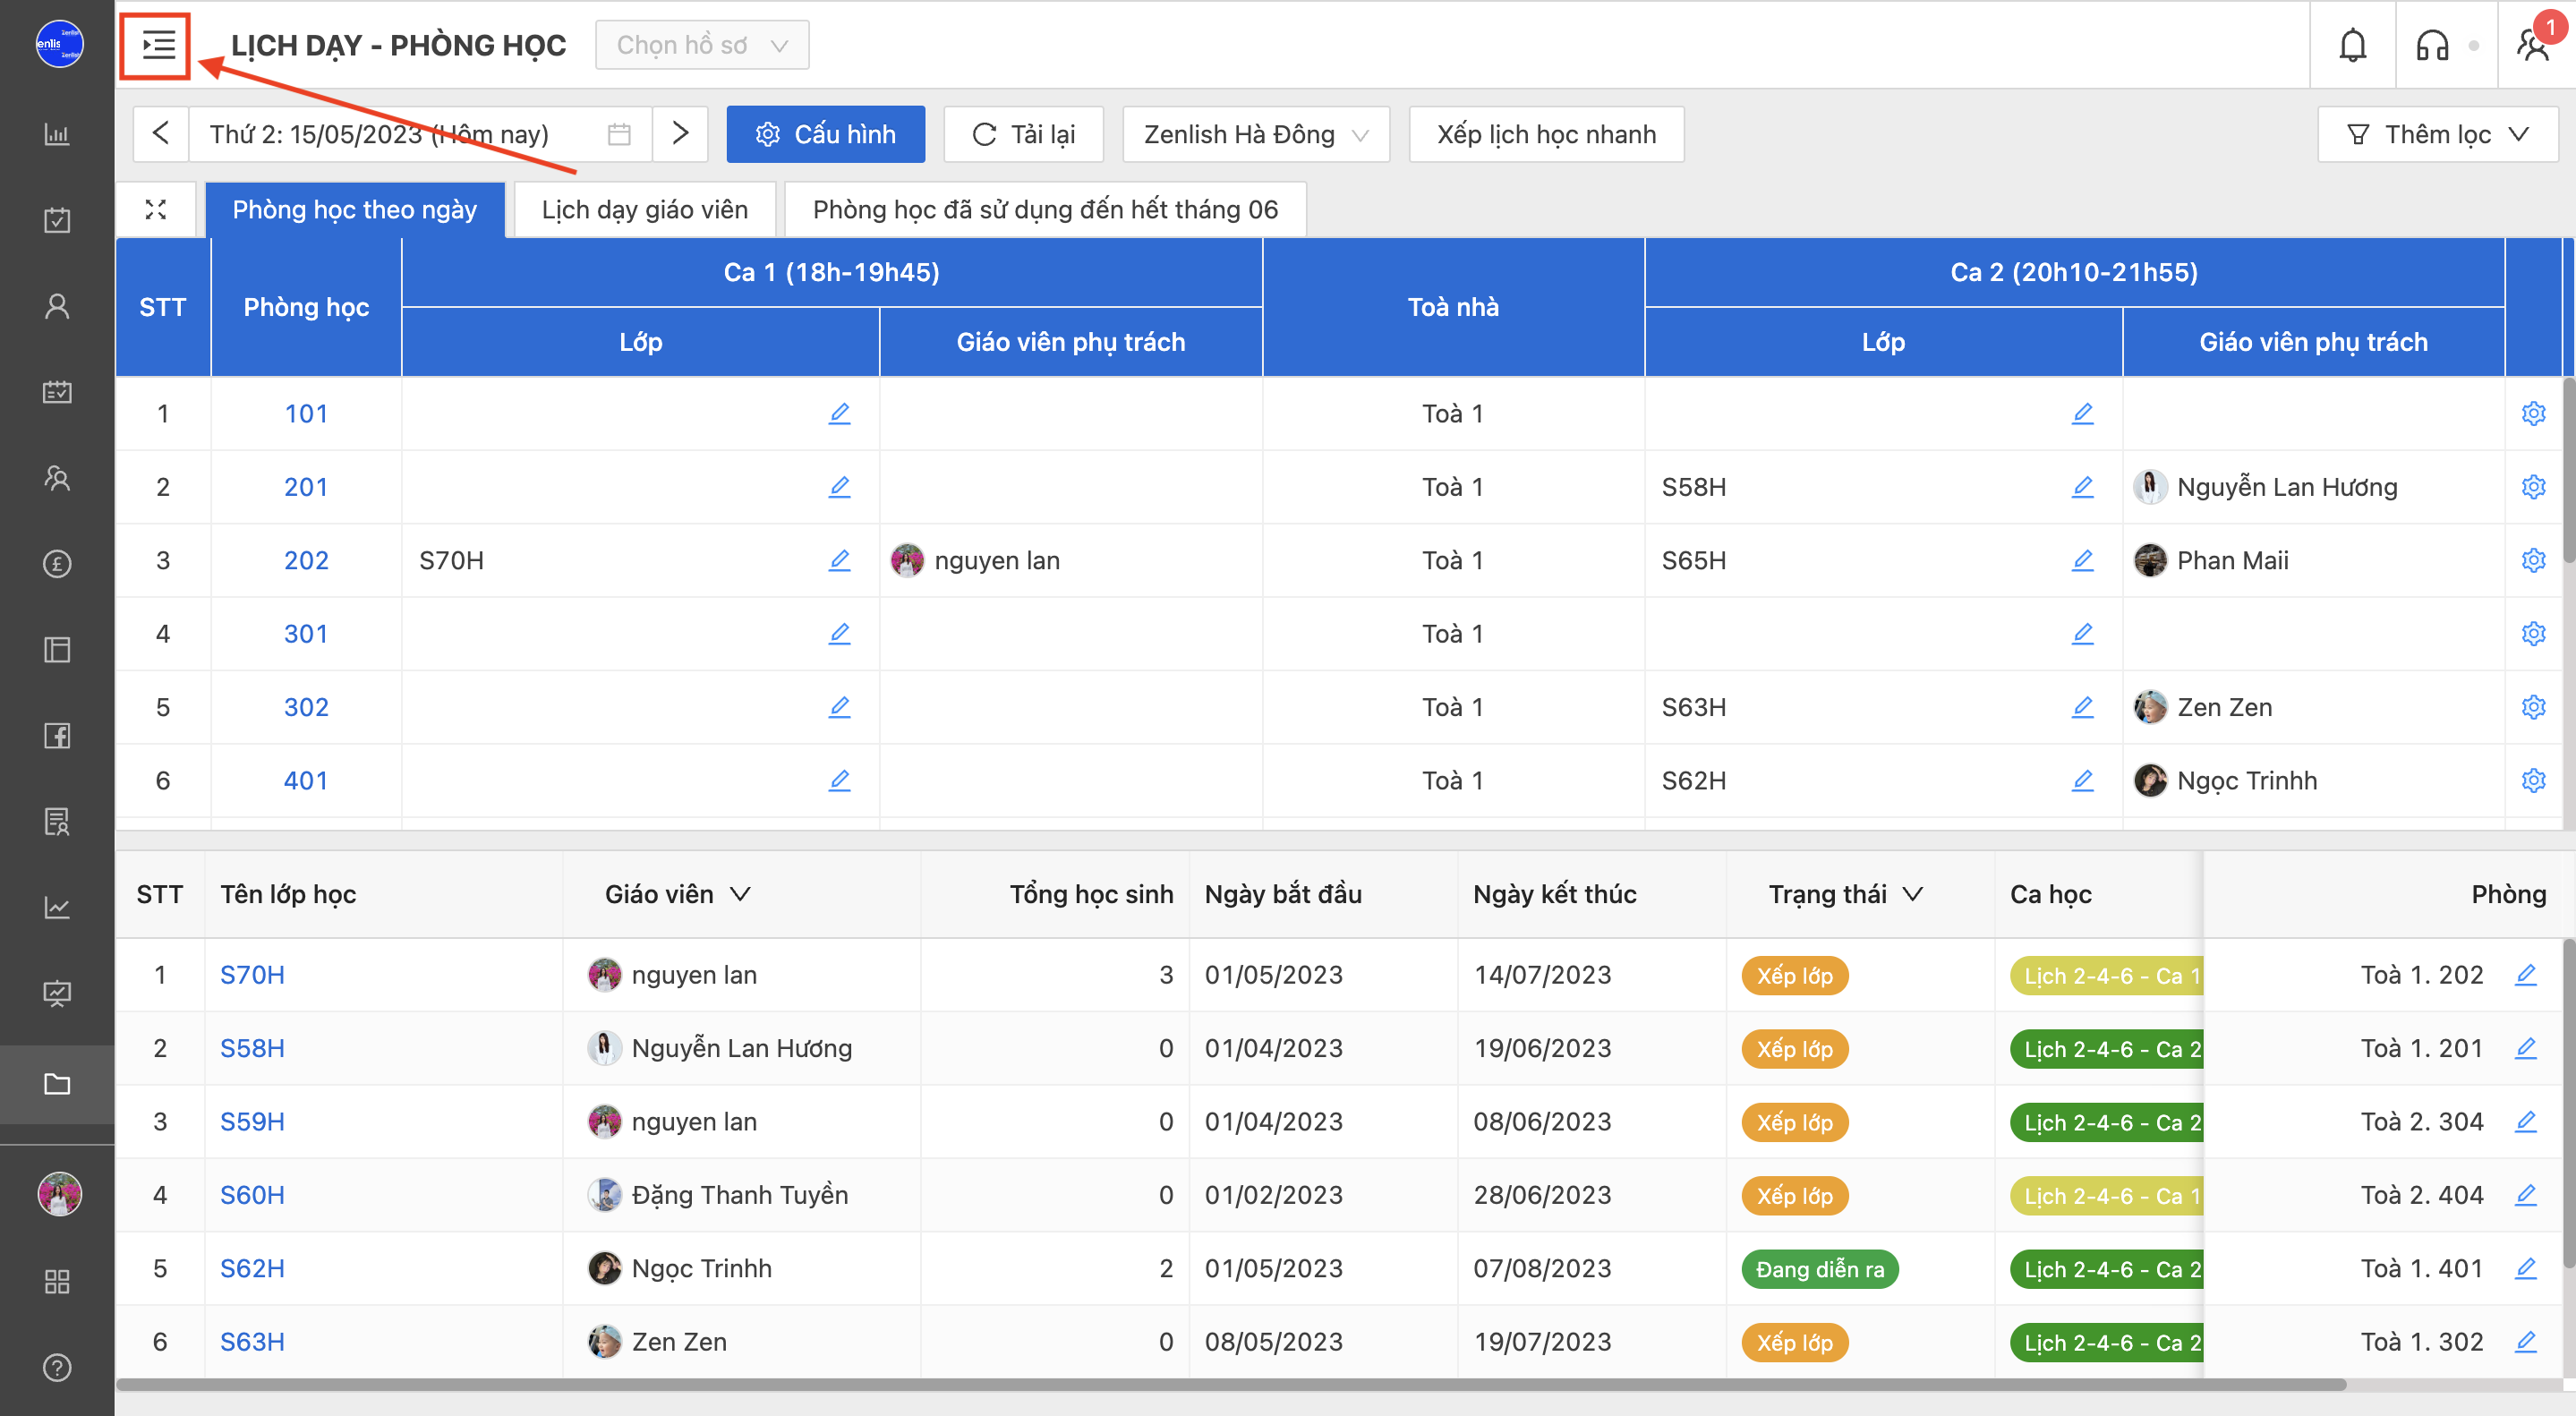Open Phòng học đã sử dụng tab
This screenshot has width=2576, height=1416.
click(x=1044, y=209)
